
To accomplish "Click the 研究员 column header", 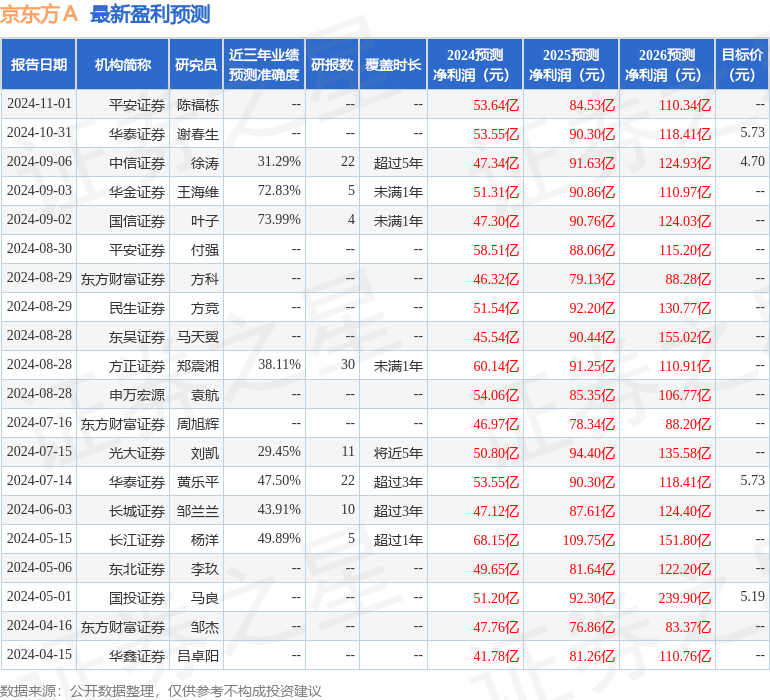I will point(196,64).
